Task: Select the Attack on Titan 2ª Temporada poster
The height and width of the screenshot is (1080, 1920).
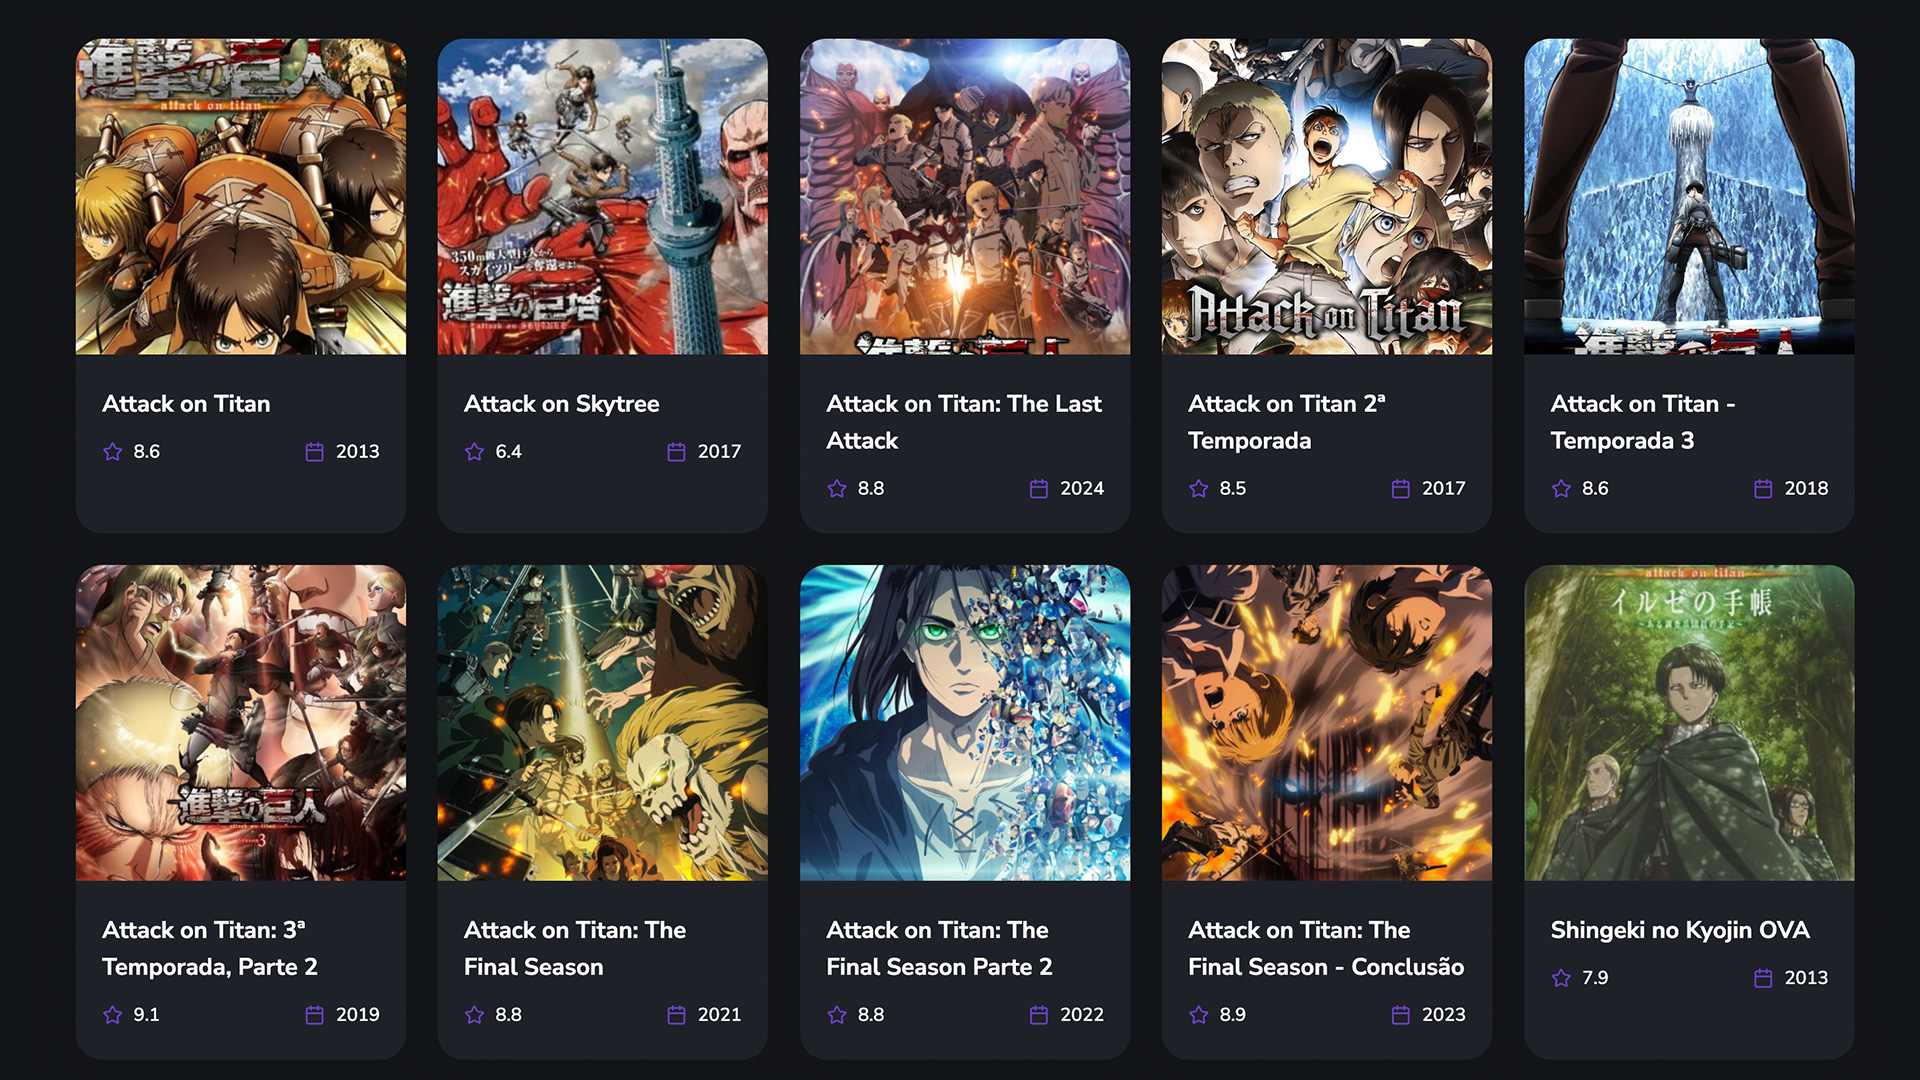Action: tap(1327, 197)
